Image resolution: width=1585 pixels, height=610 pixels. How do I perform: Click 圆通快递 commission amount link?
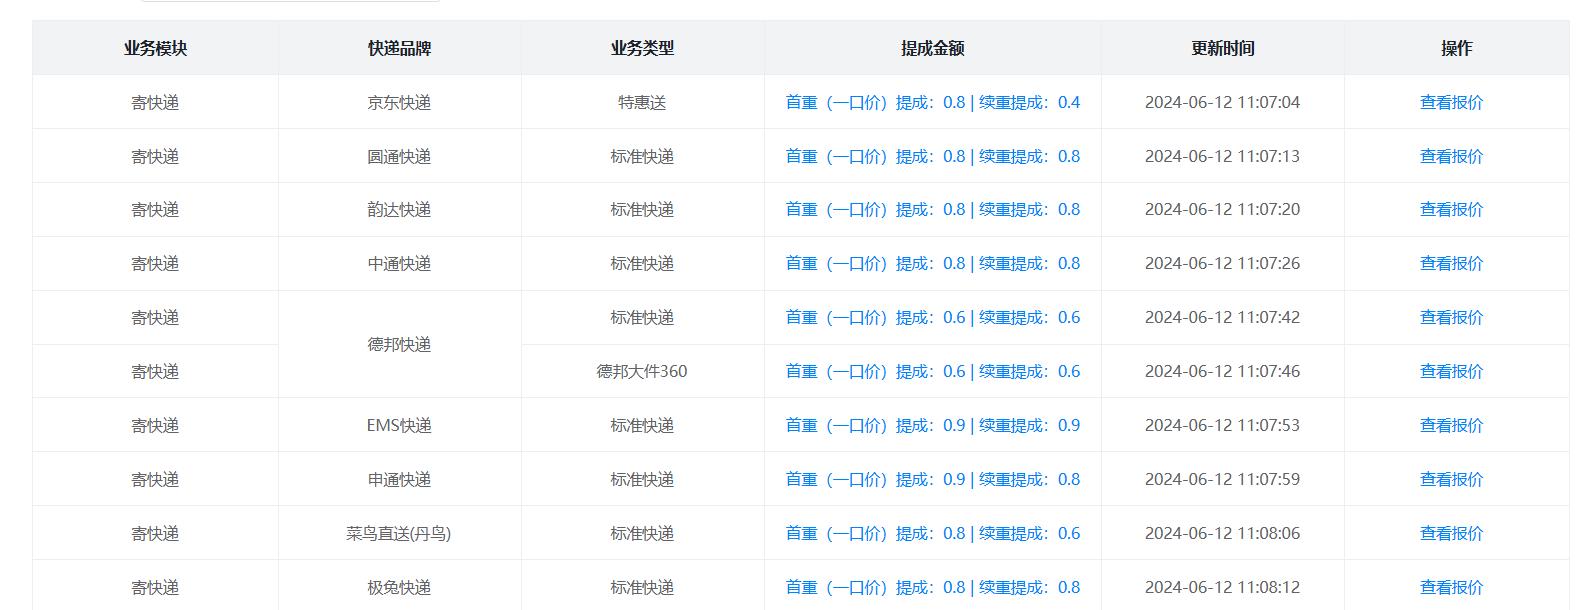(933, 156)
